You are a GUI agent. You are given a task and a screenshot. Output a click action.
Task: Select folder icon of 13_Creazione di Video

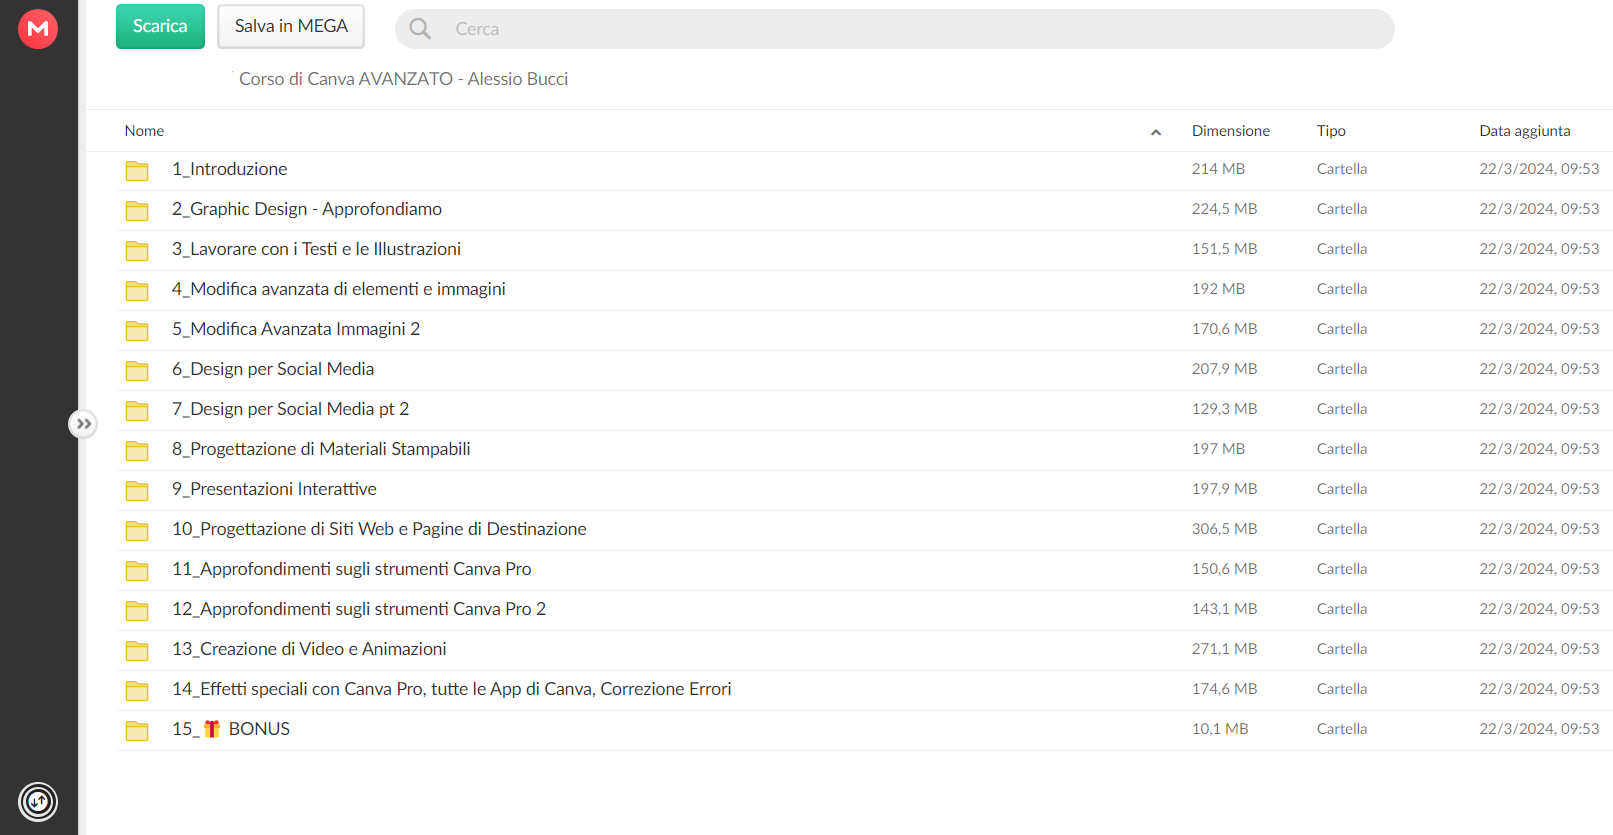[137, 651]
